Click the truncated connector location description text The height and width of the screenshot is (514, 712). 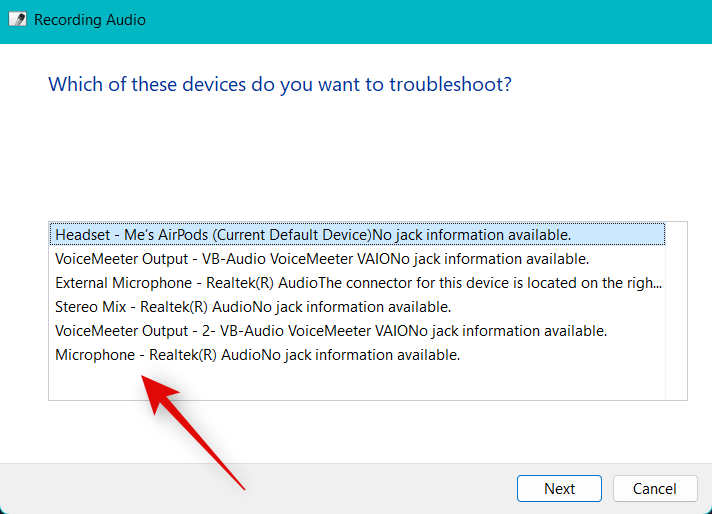click(488, 283)
